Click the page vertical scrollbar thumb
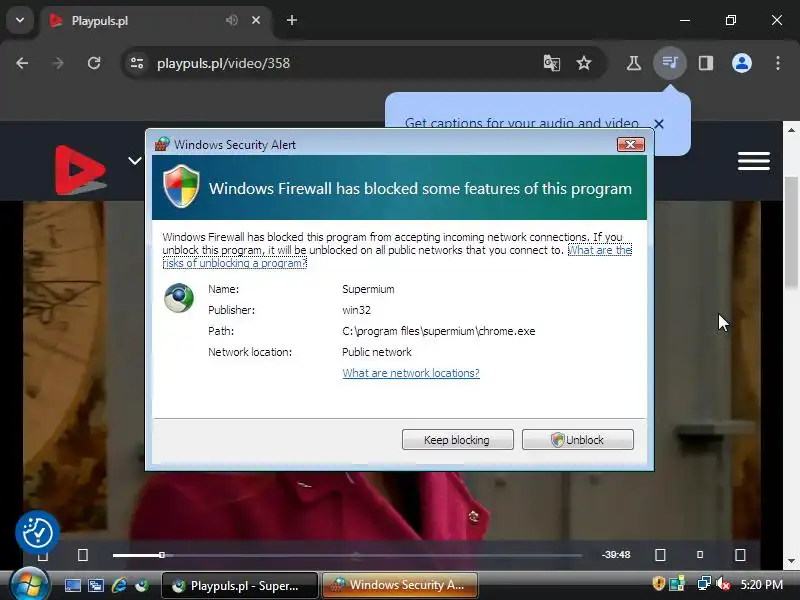 [791, 232]
